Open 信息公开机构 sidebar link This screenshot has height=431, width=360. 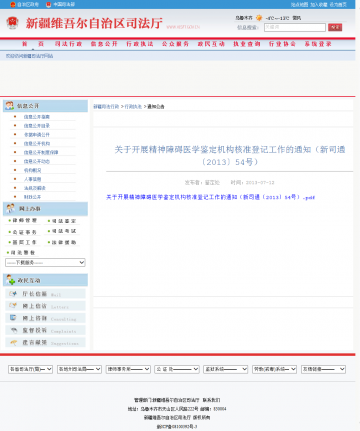pyautogui.click(x=37, y=143)
